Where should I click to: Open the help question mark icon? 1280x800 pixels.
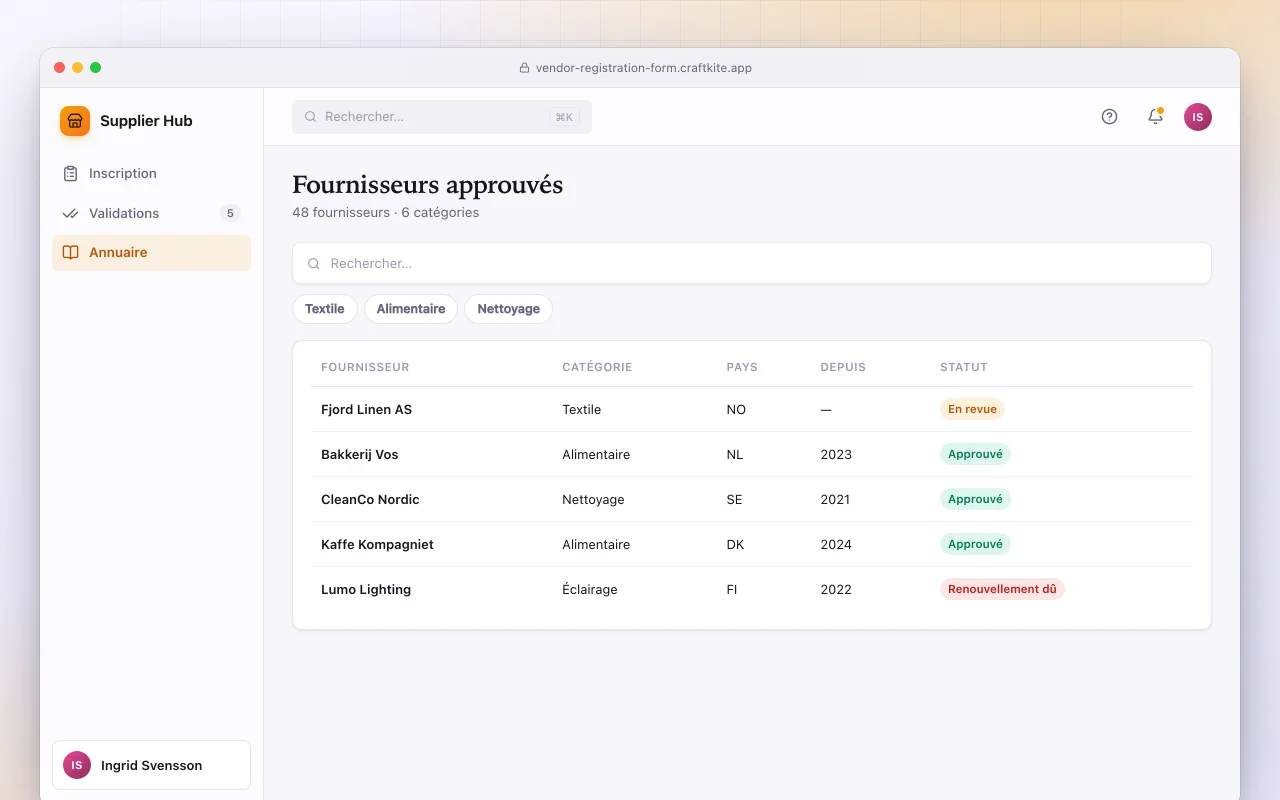click(x=1109, y=117)
